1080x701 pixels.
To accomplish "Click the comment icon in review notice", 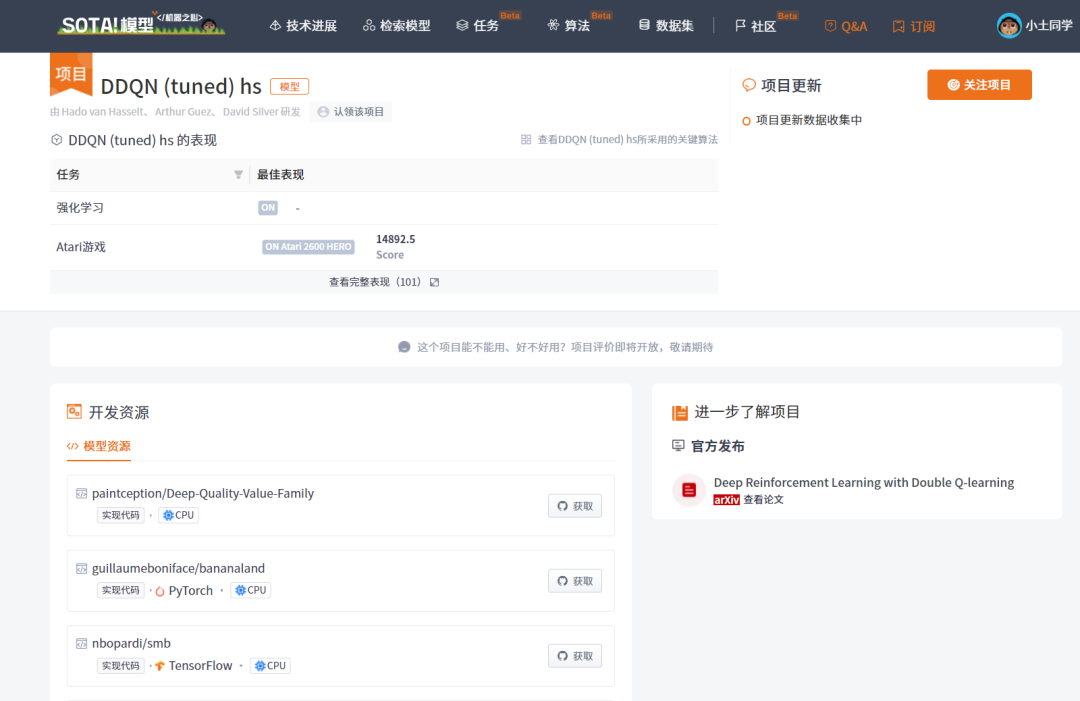I will pos(404,347).
